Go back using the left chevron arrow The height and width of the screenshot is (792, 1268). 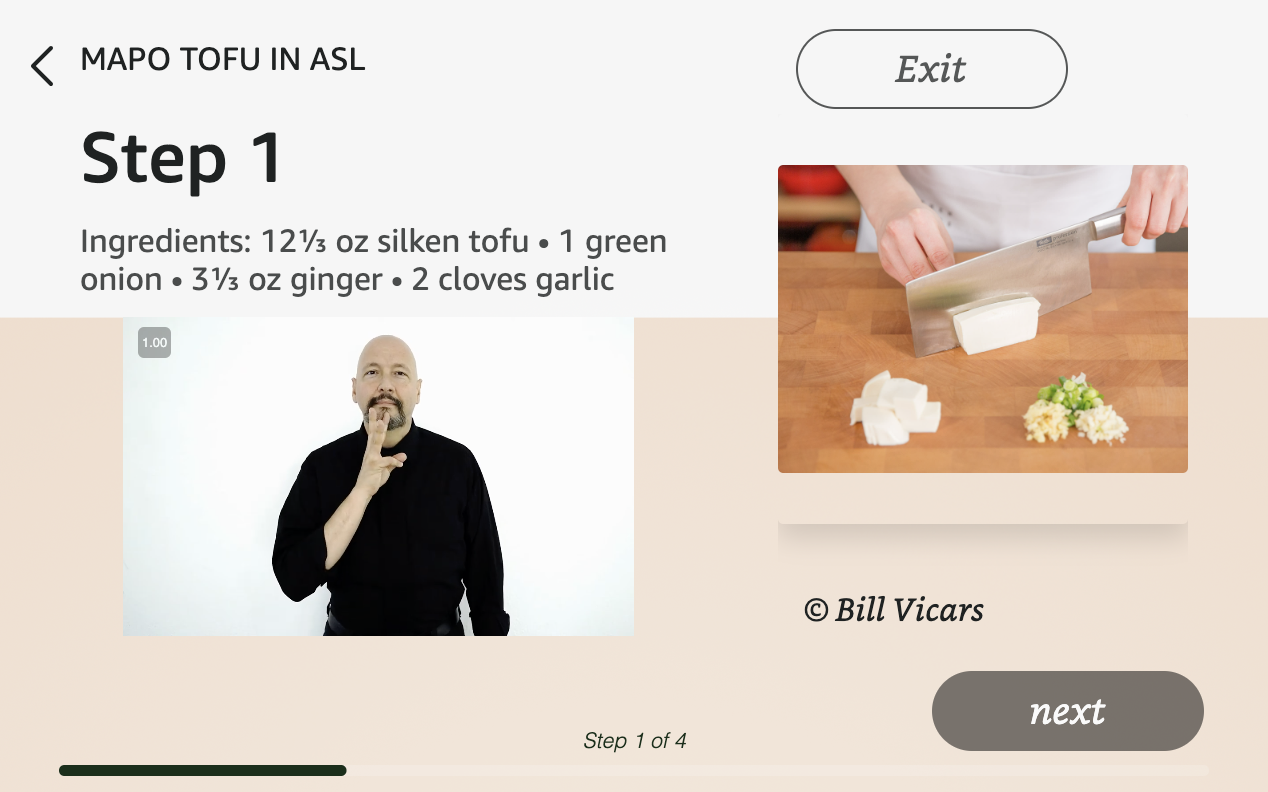tap(42, 66)
